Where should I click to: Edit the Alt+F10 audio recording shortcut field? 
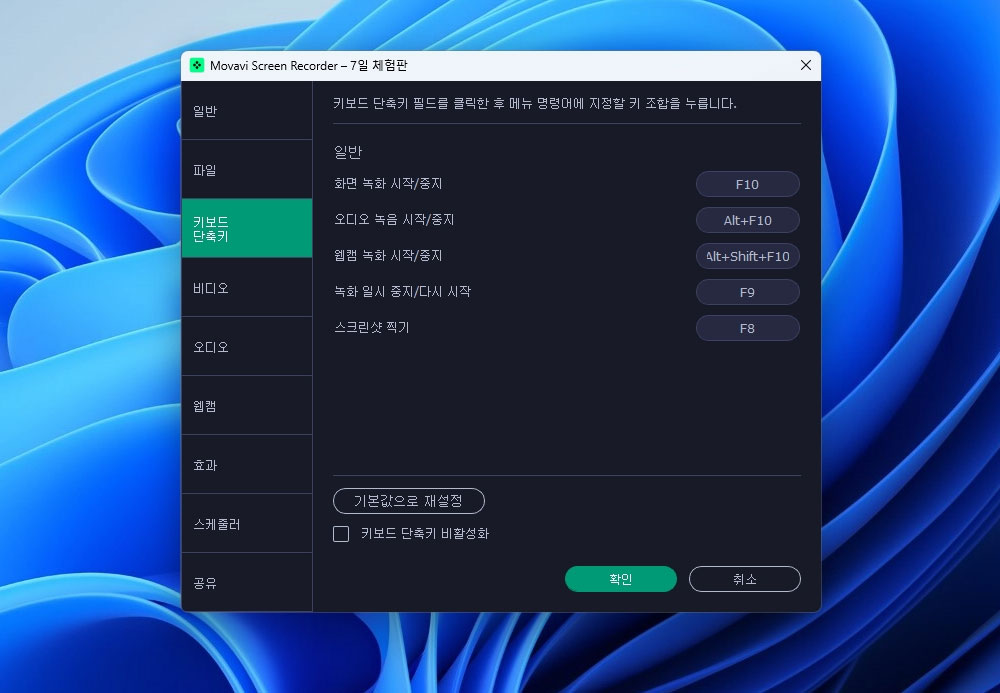(x=747, y=220)
